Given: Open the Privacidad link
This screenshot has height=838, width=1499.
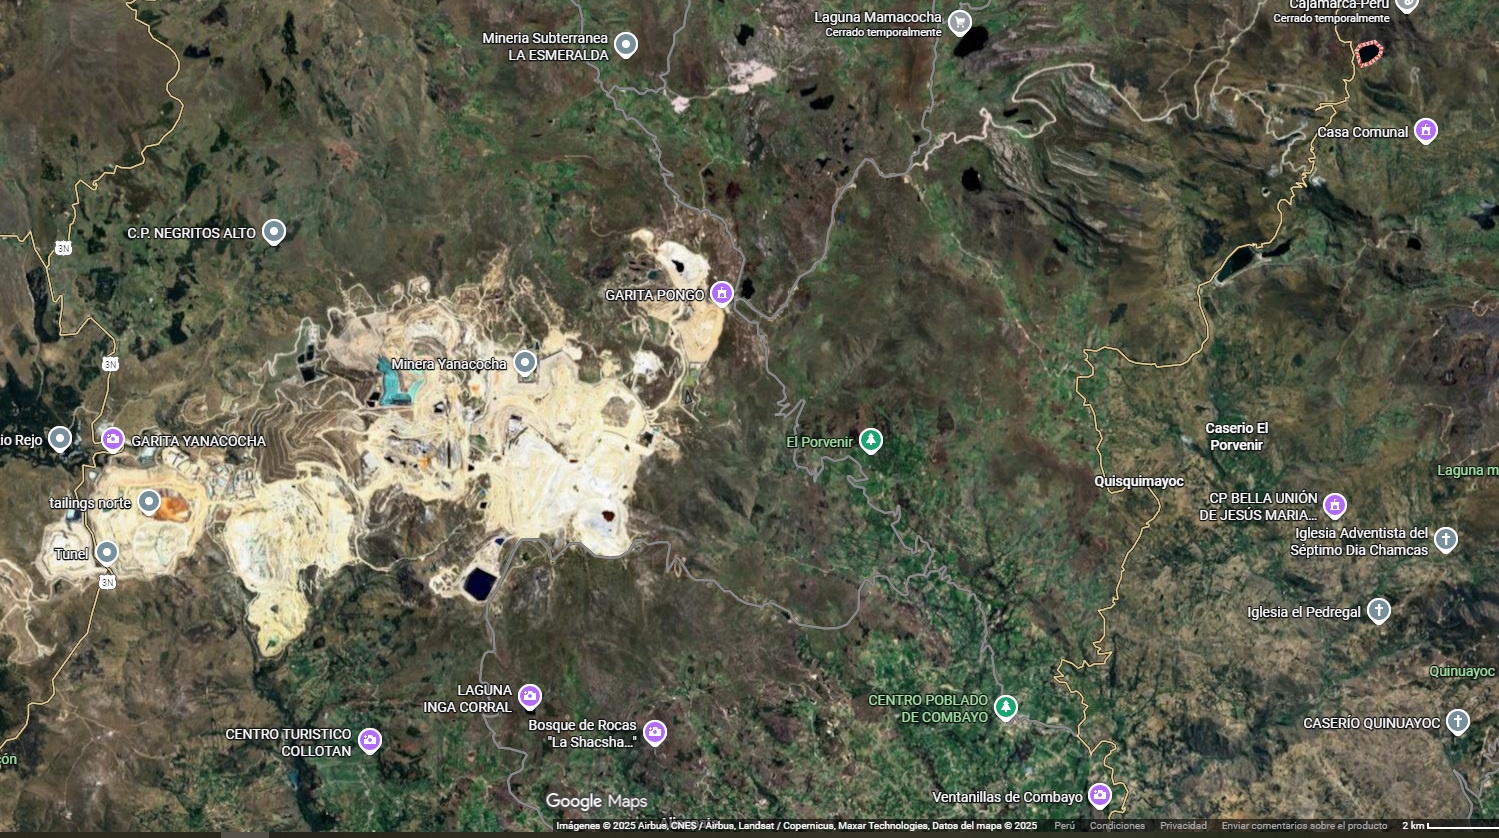Looking at the screenshot, I should coord(1183,826).
